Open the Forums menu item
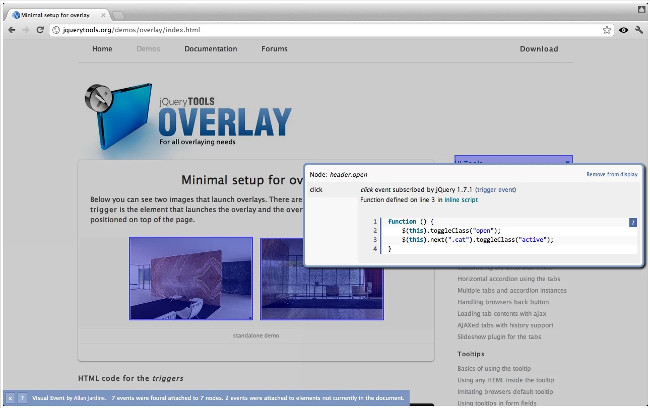 [274, 49]
